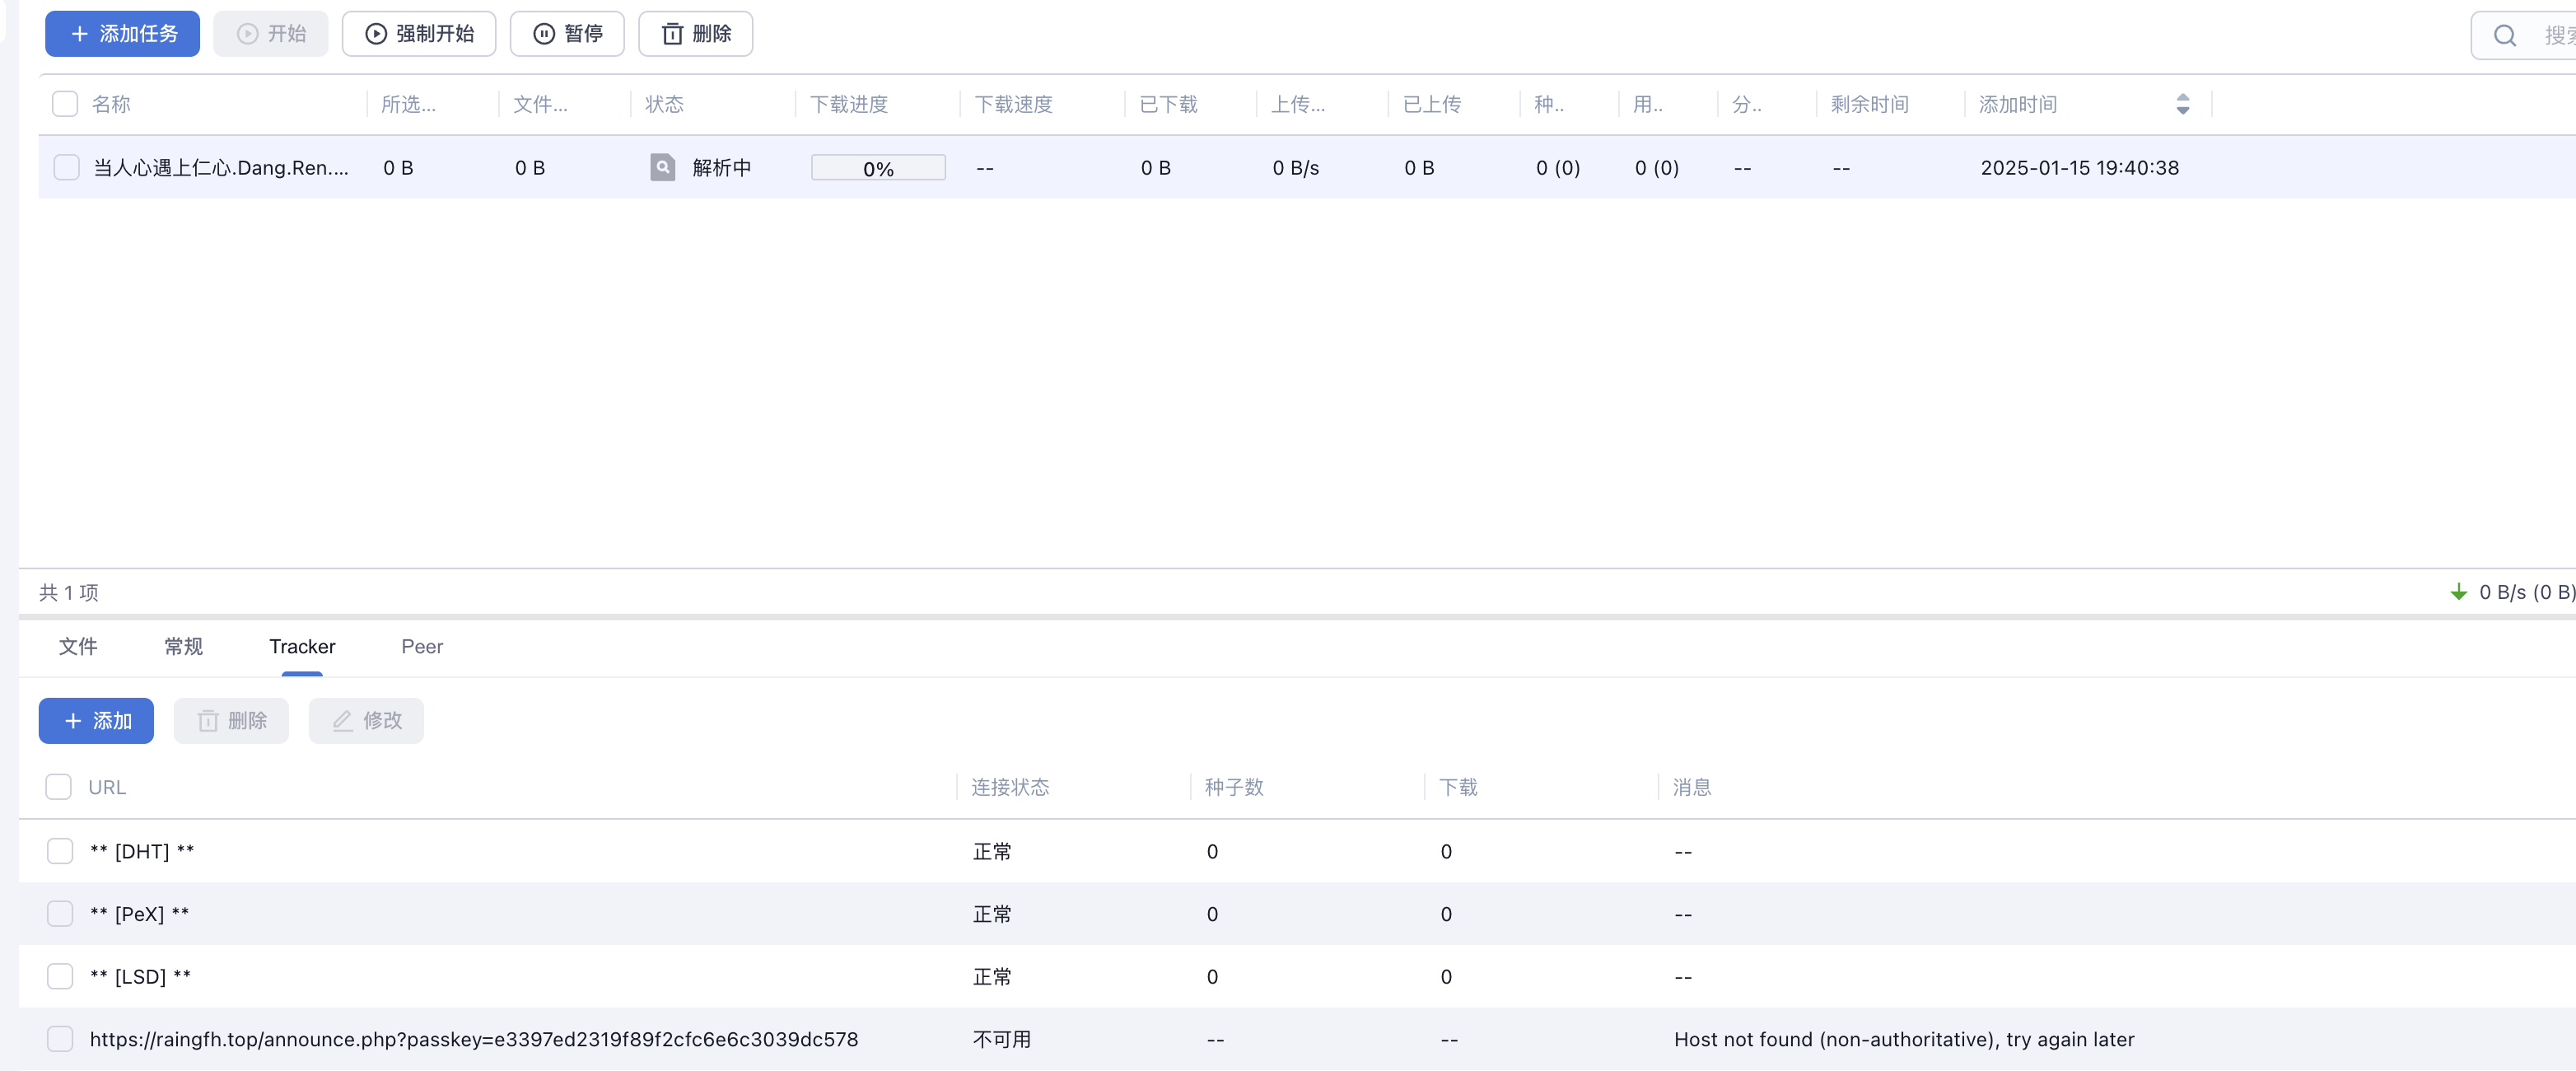
Task: Click the 共 1 项 count label
Action: (69, 592)
